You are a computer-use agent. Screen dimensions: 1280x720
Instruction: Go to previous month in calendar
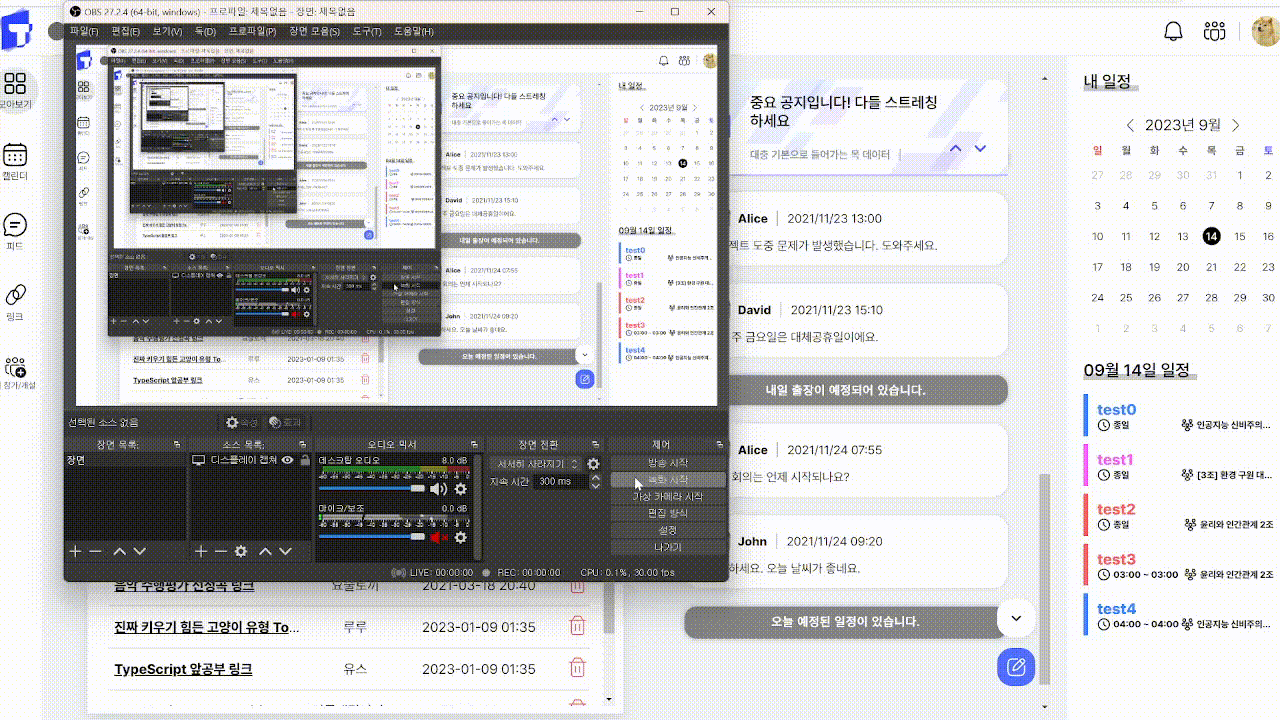pos(1130,125)
